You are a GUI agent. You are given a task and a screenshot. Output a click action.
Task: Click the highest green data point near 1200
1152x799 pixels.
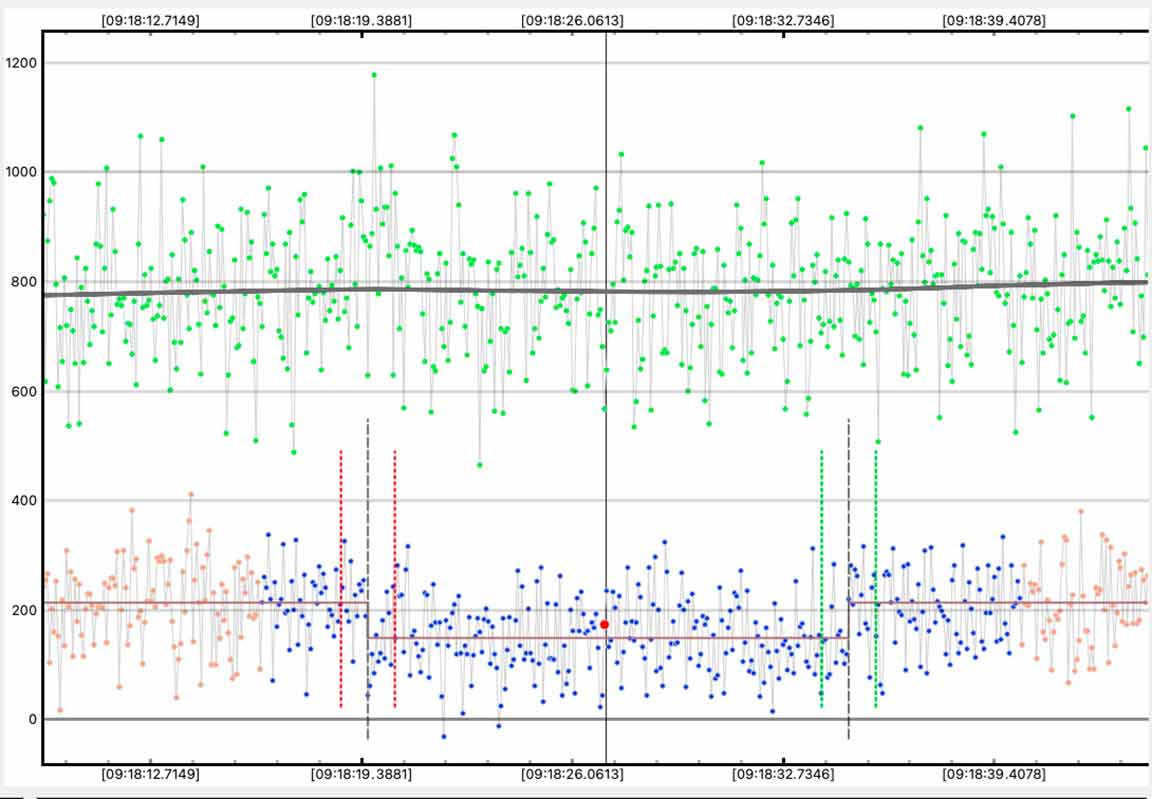pos(374,74)
